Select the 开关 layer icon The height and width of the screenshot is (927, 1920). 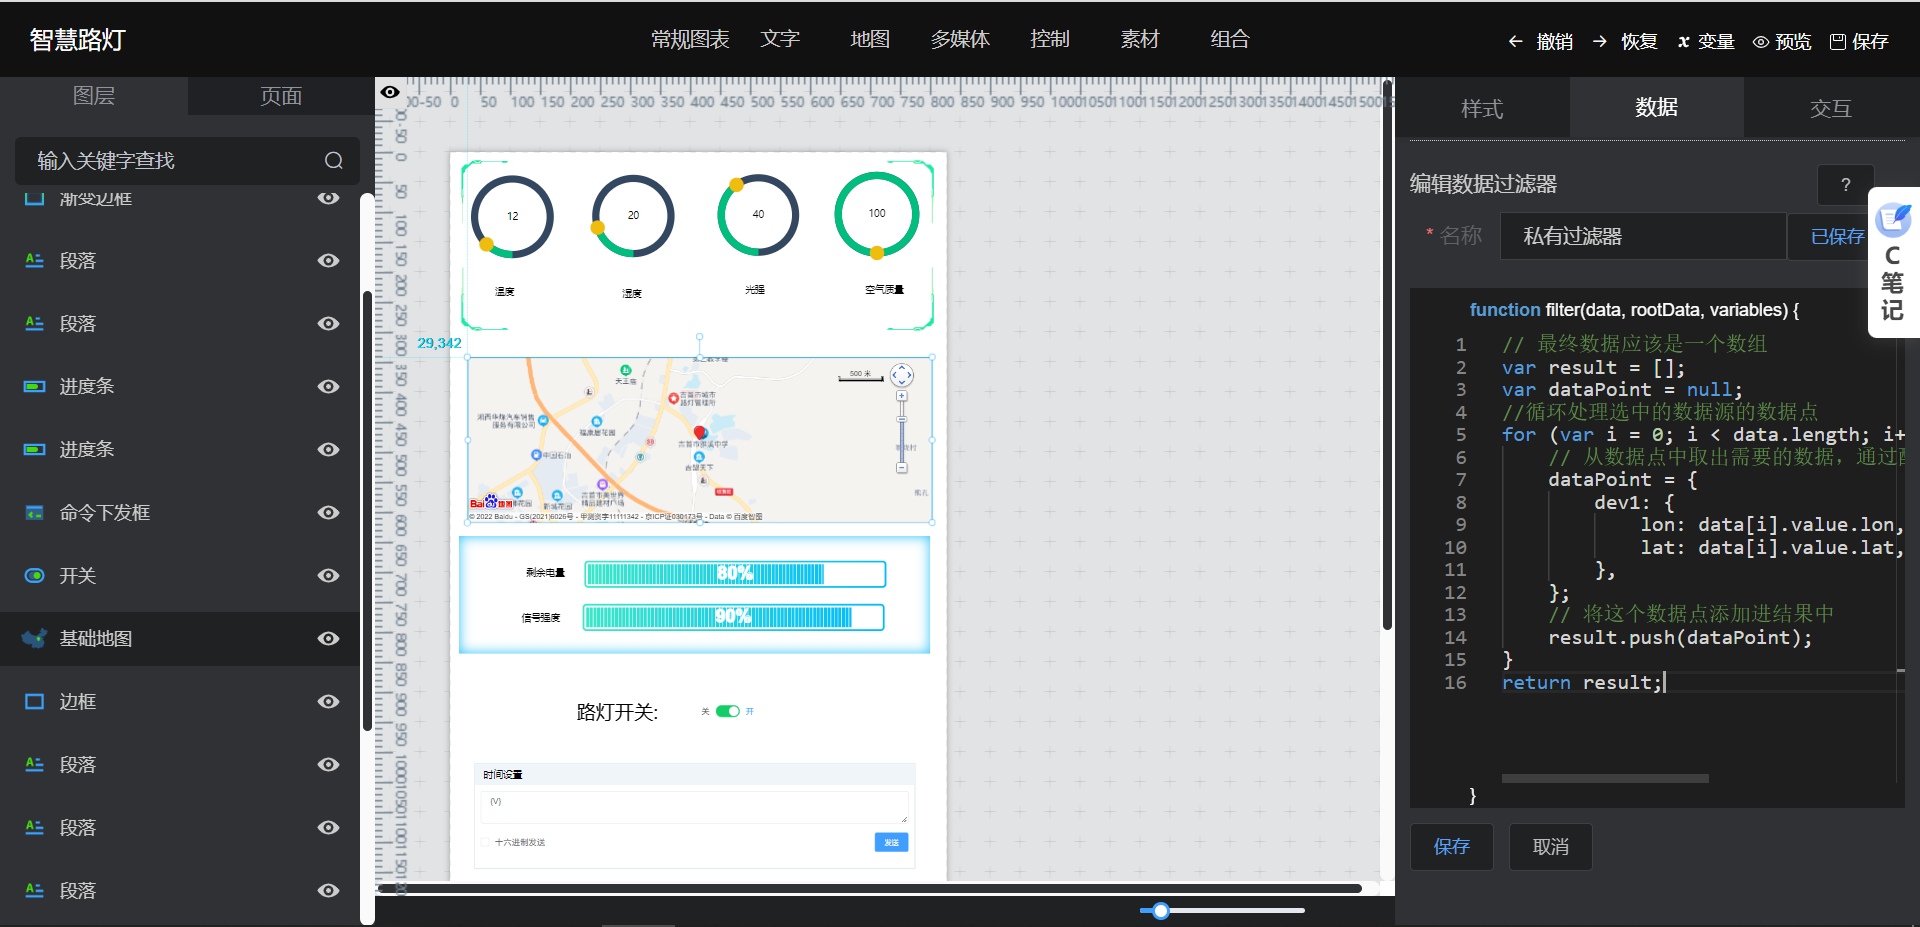click(x=34, y=575)
